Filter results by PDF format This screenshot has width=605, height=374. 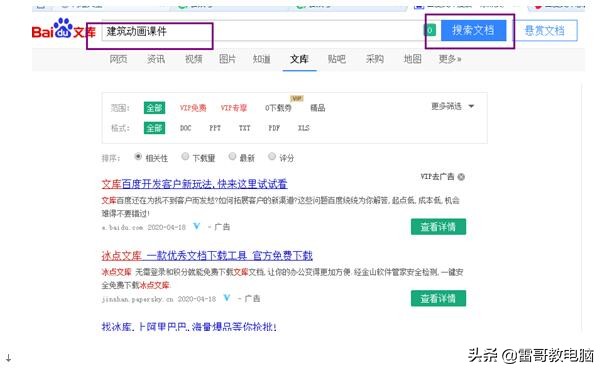tap(274, 128)
